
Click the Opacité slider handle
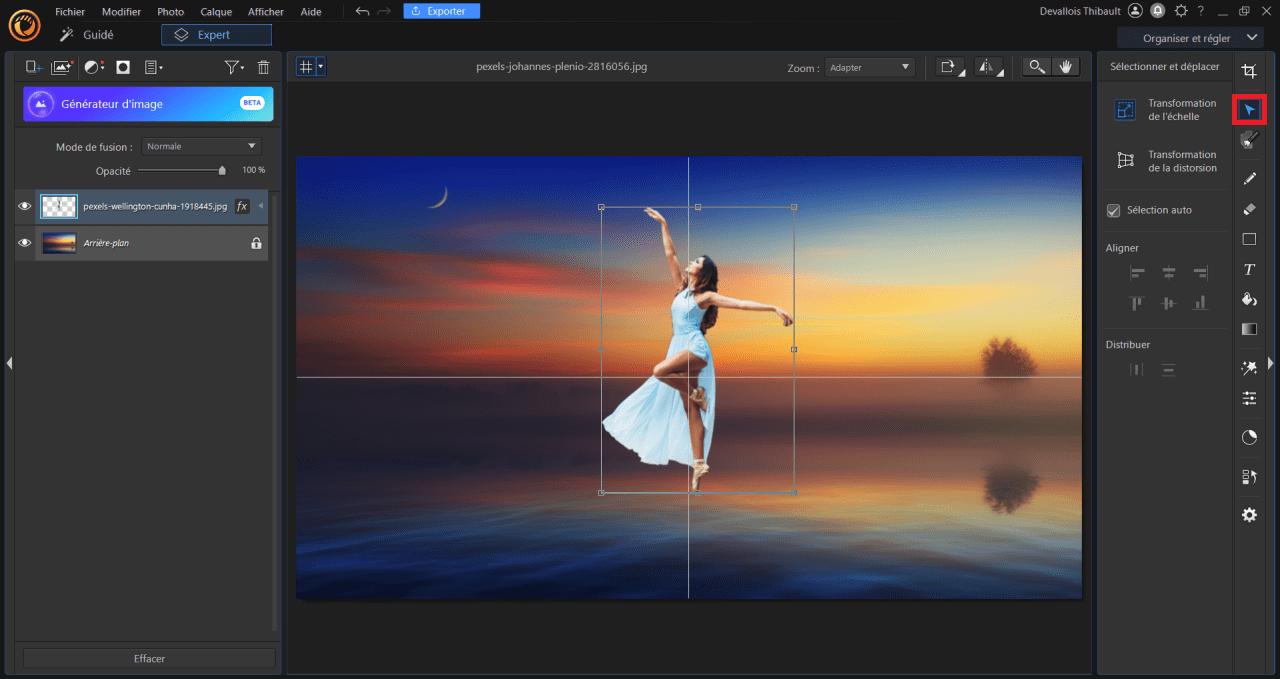tap(222, 171)
